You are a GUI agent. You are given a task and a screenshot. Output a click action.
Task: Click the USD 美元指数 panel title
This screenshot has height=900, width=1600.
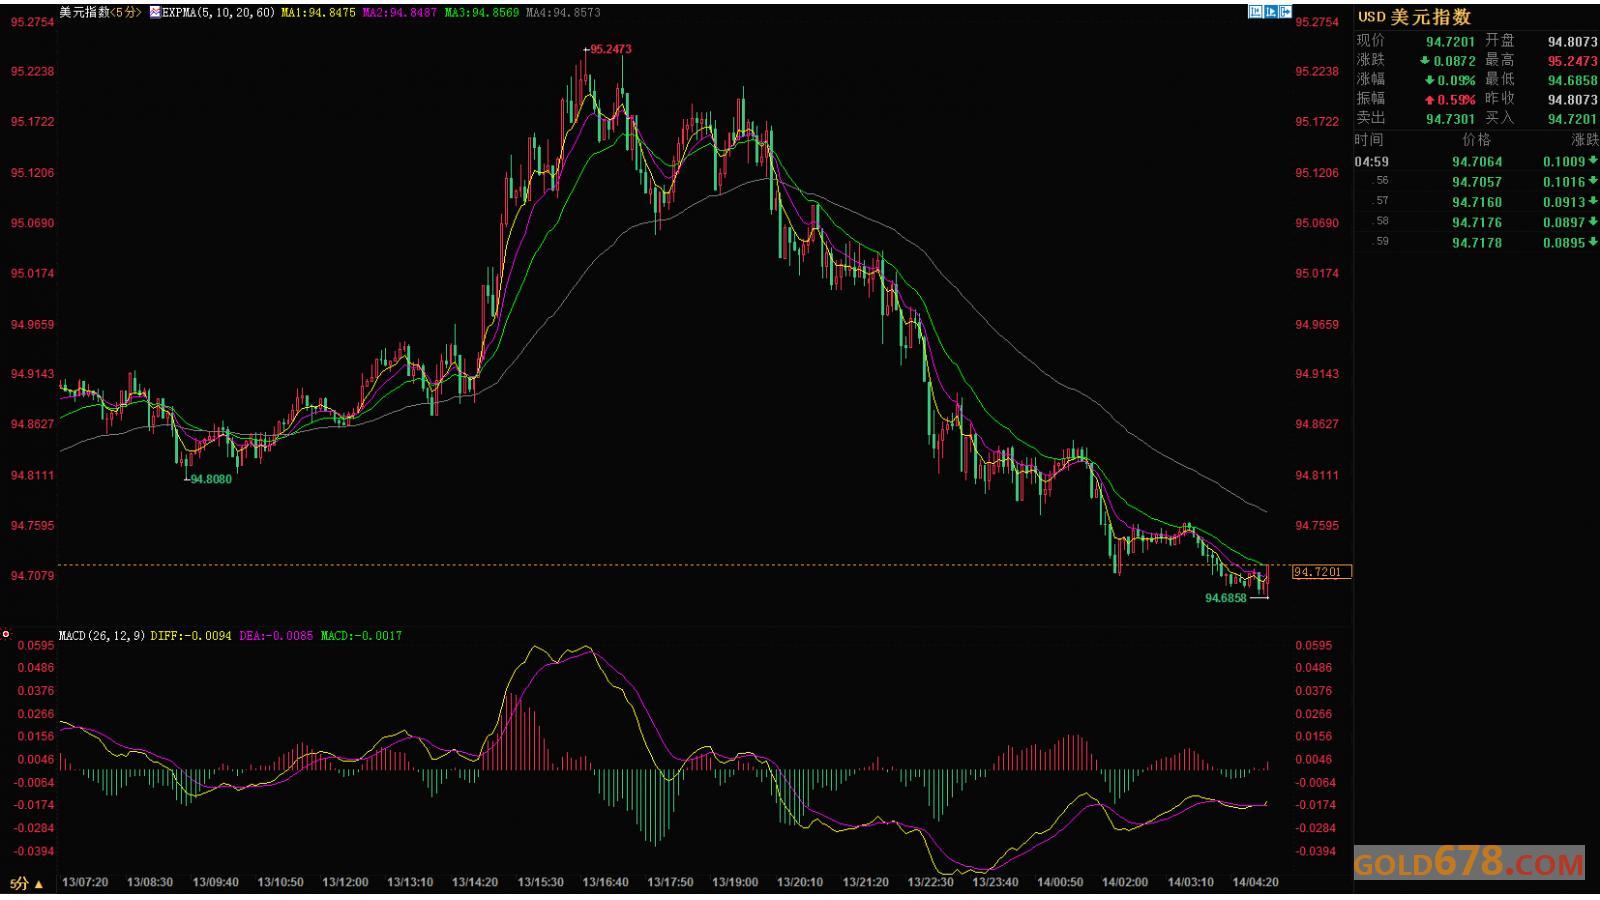click(1414, 17)
